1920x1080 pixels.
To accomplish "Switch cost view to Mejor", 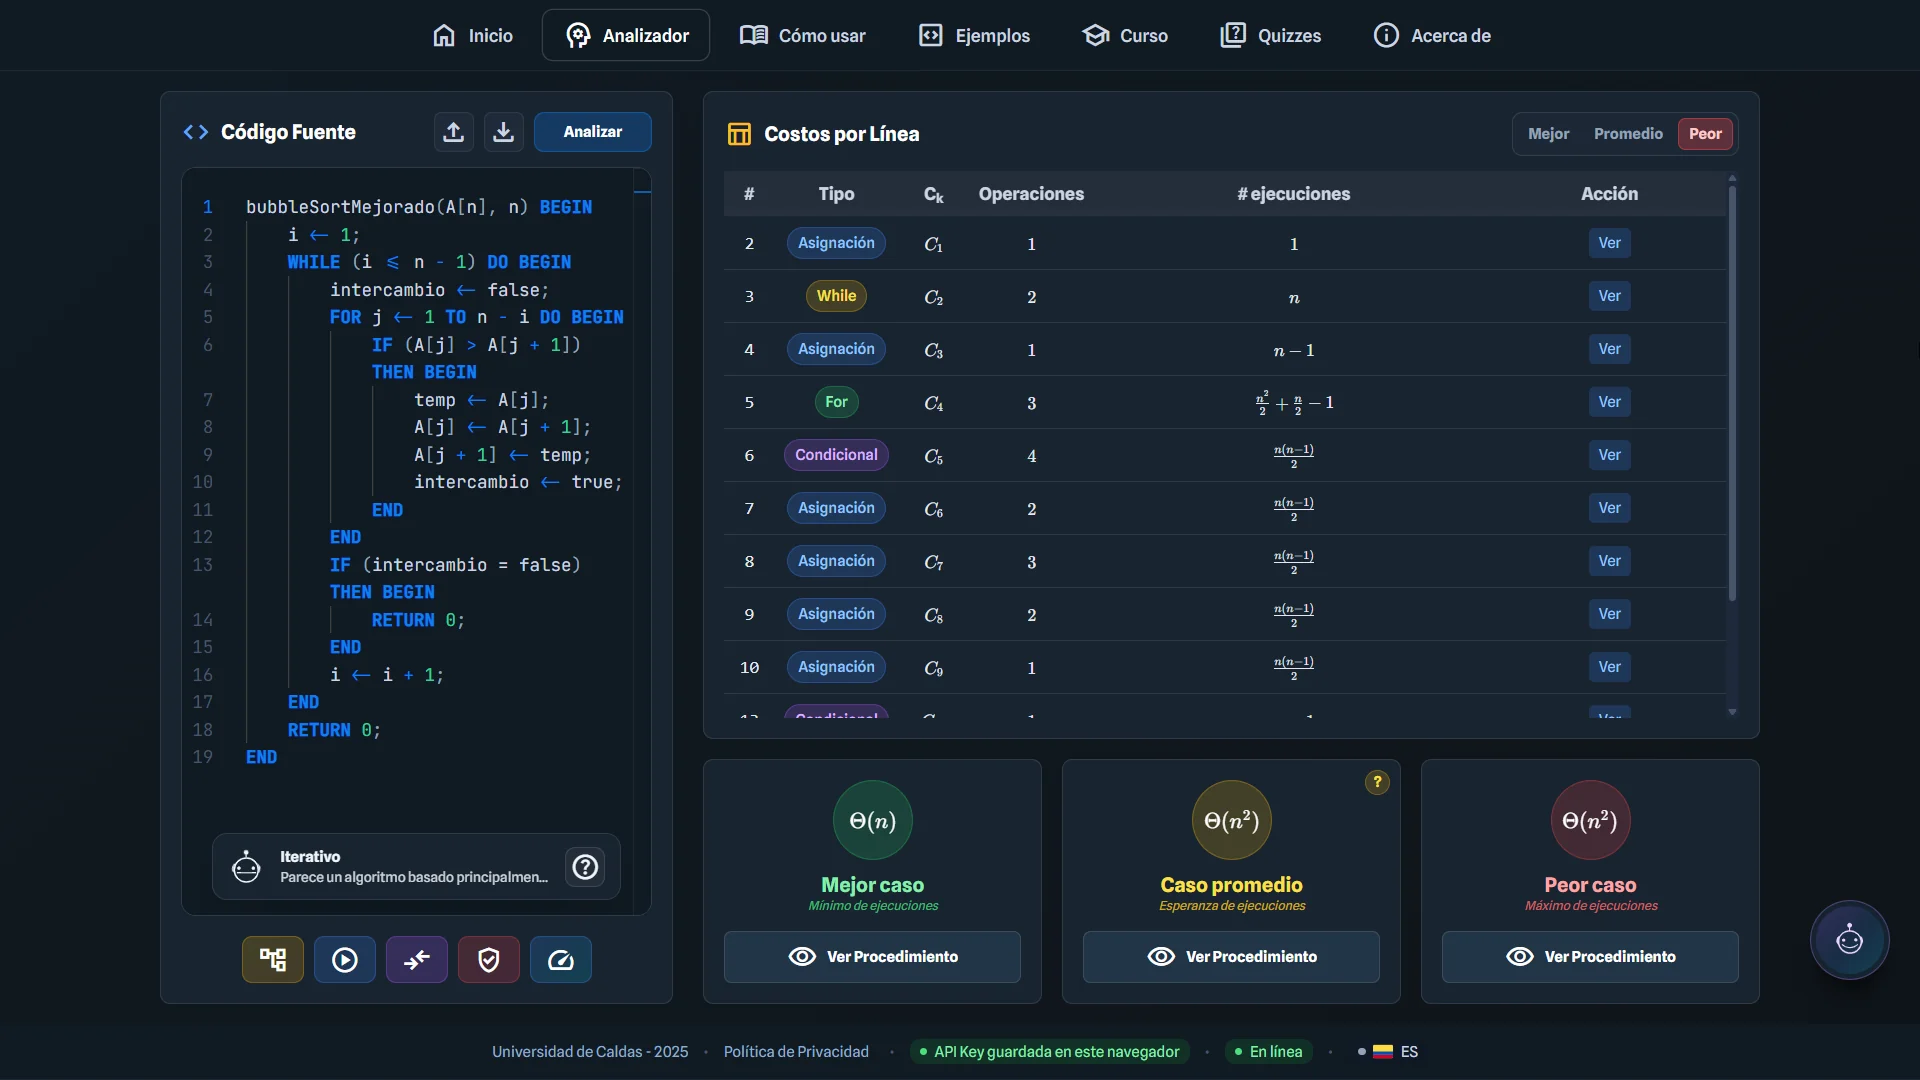I will [x=1548, y=134].
